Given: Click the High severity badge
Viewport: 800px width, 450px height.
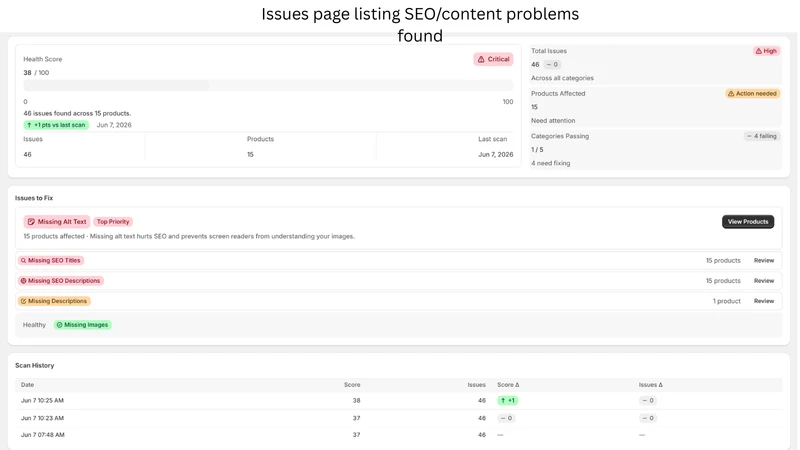Looking at the screenshot, I should (x=766, y=51).
